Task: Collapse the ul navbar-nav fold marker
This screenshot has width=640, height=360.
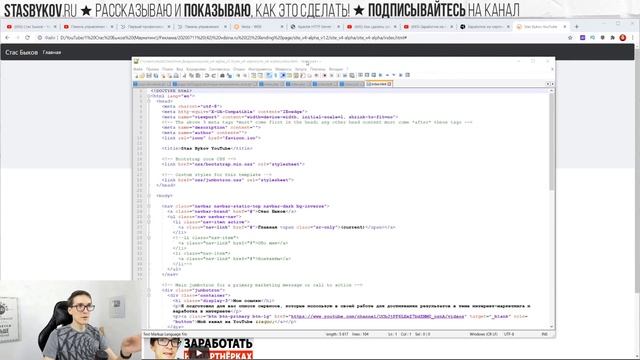Action: coord(149,217)
